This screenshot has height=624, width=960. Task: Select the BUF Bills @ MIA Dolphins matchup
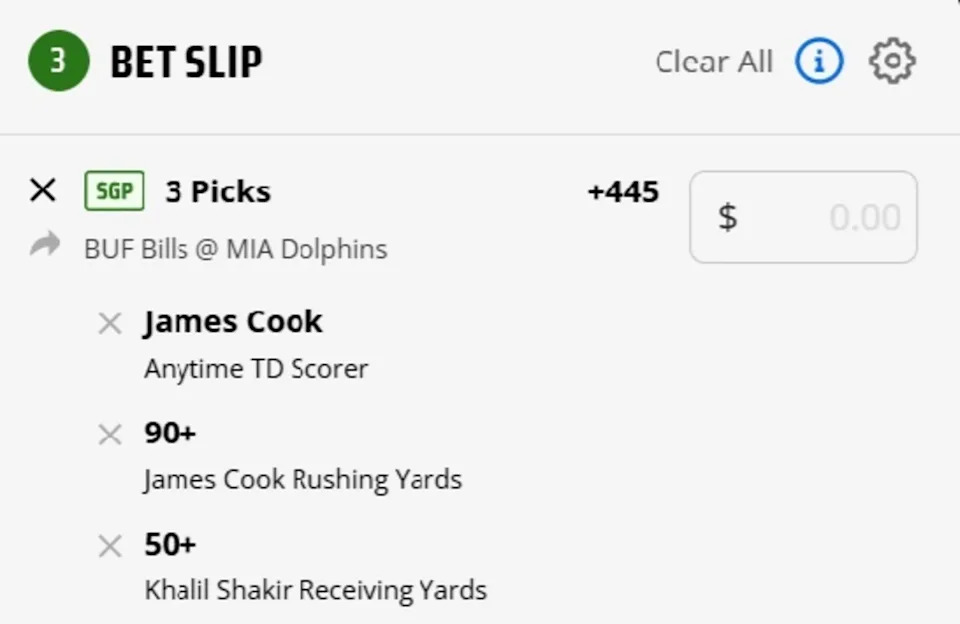pos(235,248)
